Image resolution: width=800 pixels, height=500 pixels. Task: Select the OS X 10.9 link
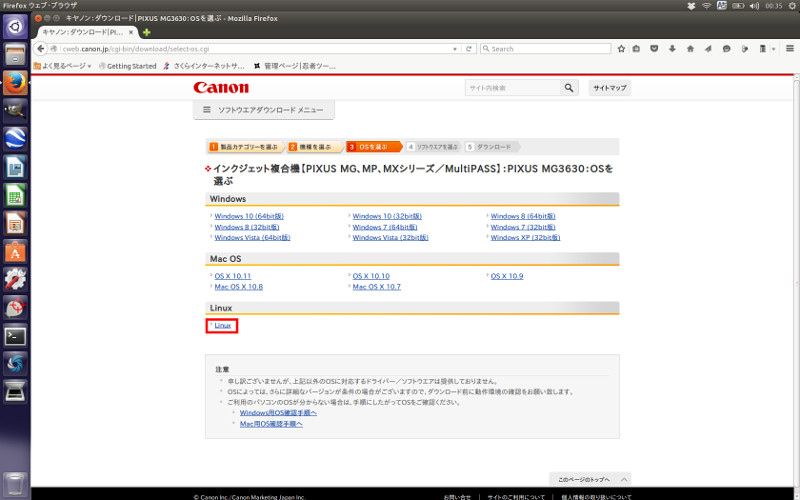click(507, 276)
